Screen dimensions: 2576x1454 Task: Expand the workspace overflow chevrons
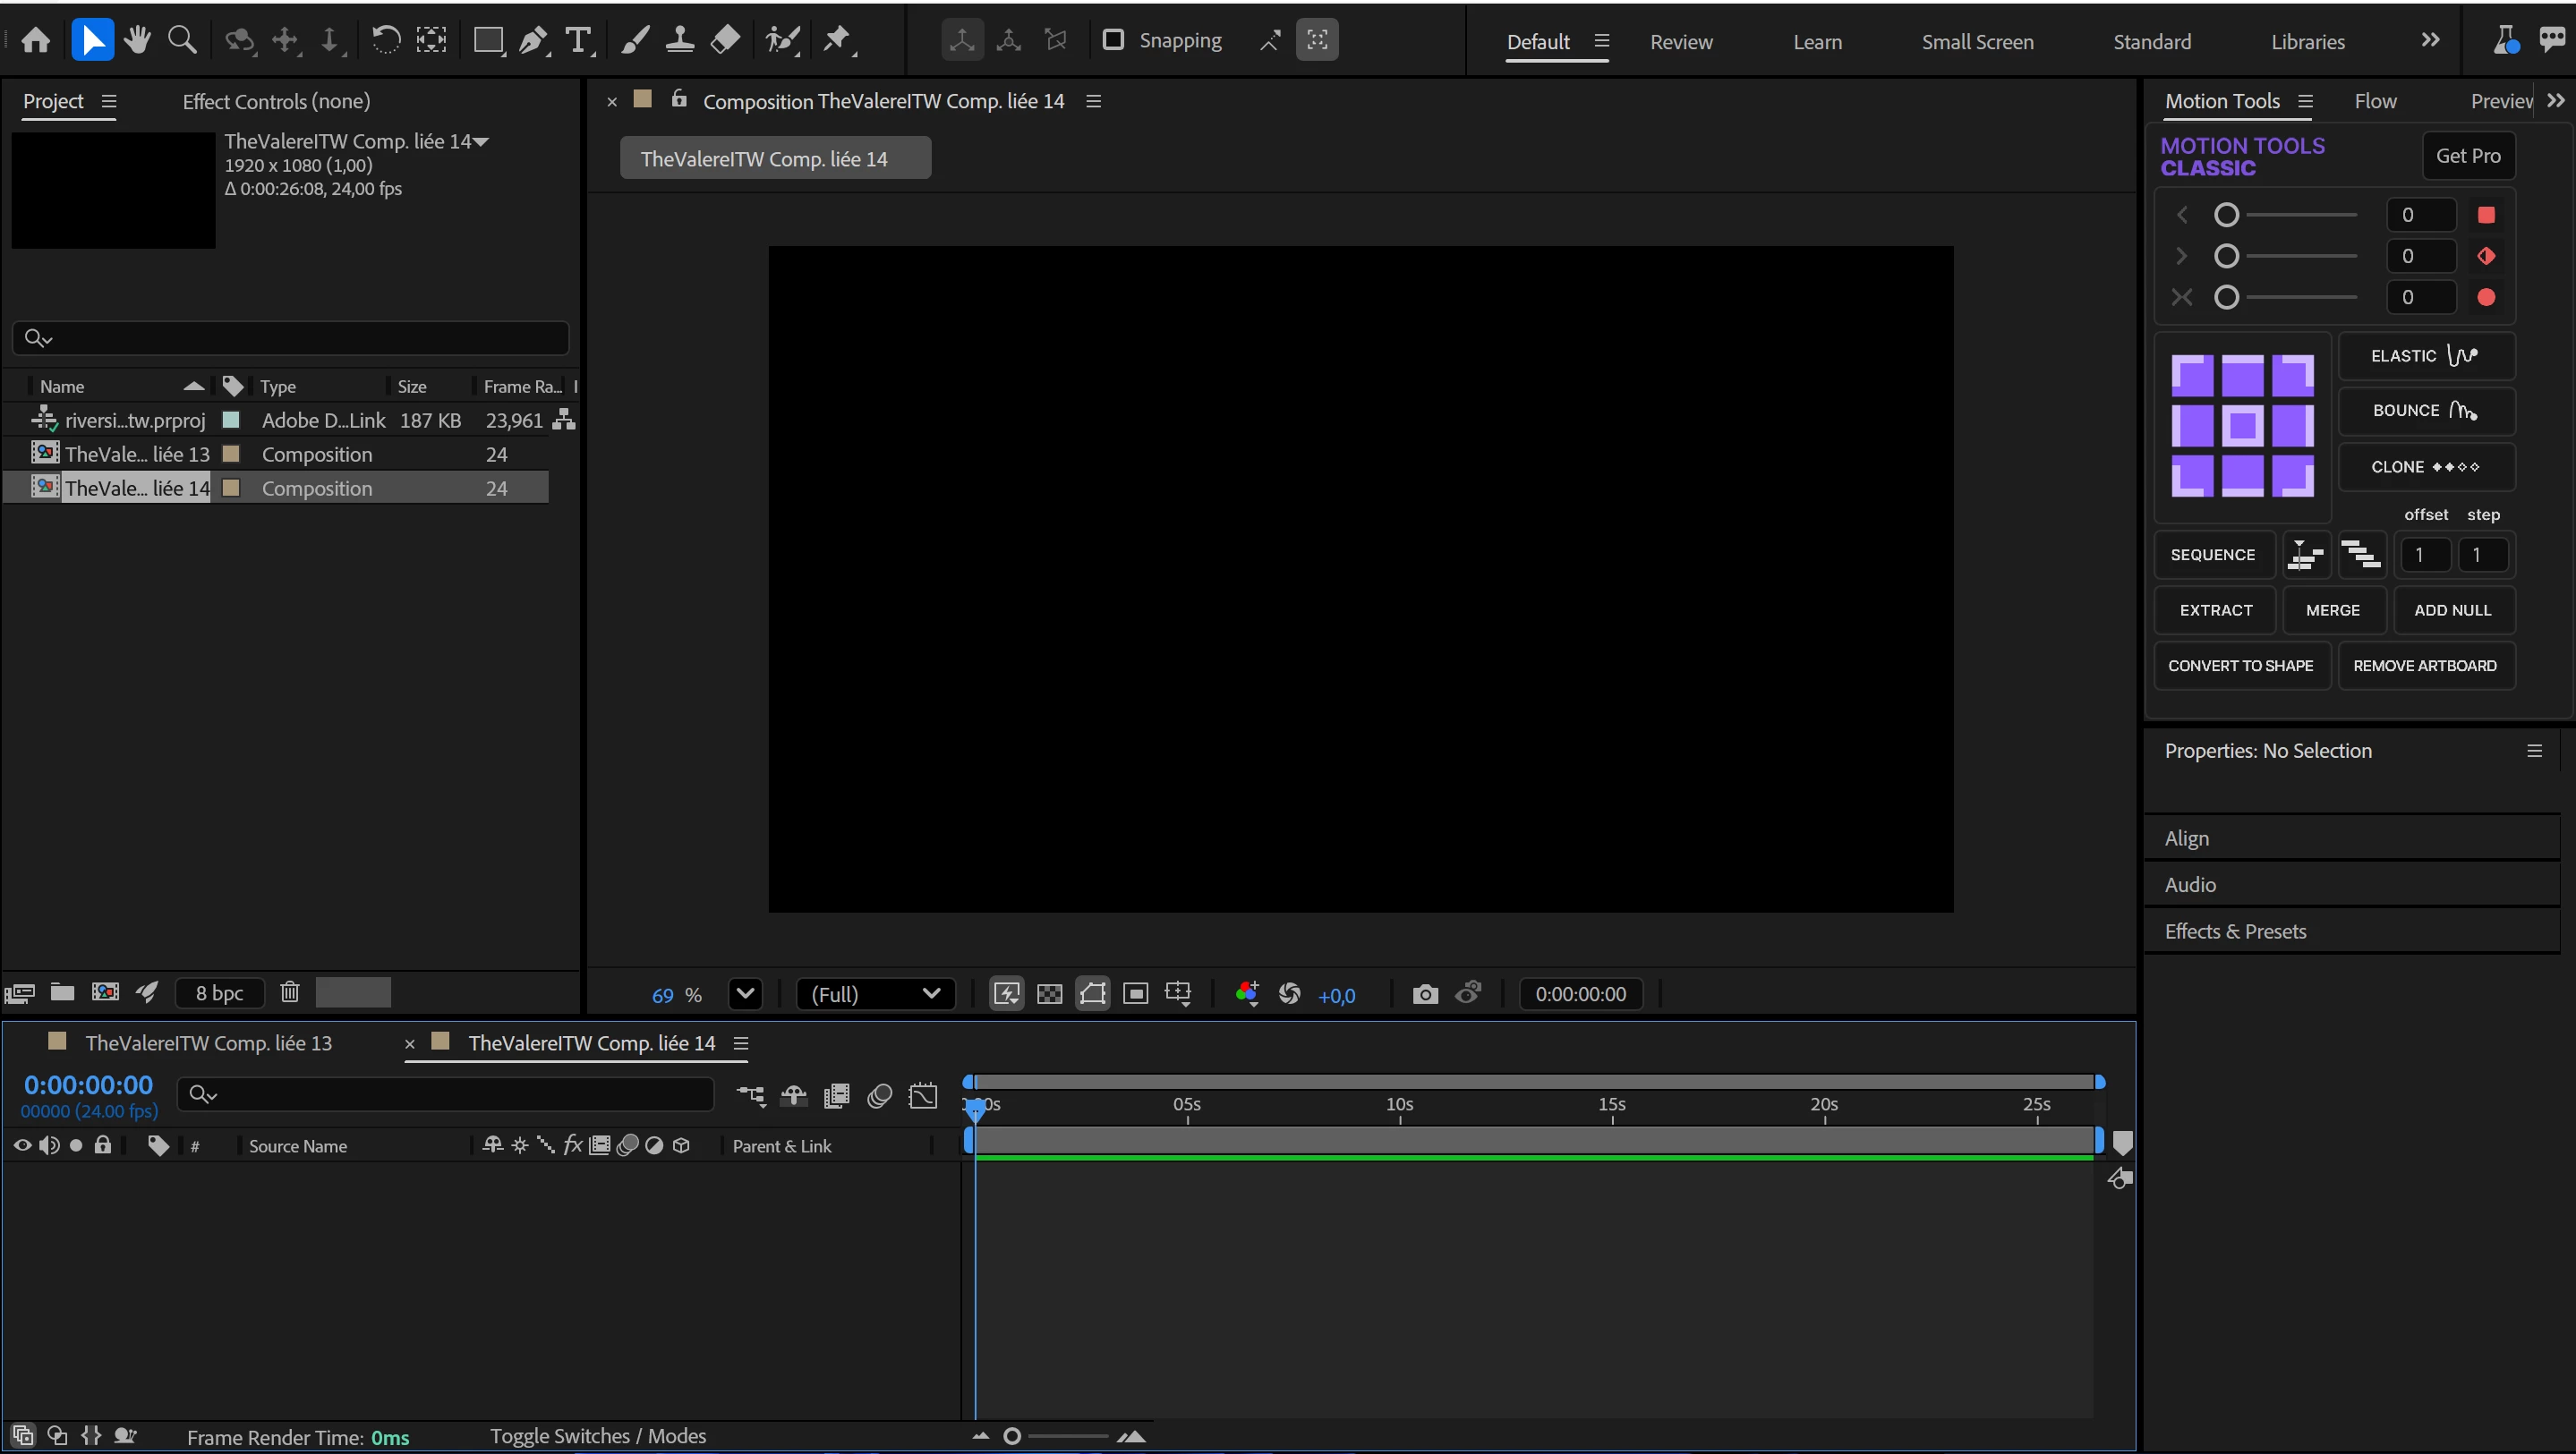click(2430, 40)
